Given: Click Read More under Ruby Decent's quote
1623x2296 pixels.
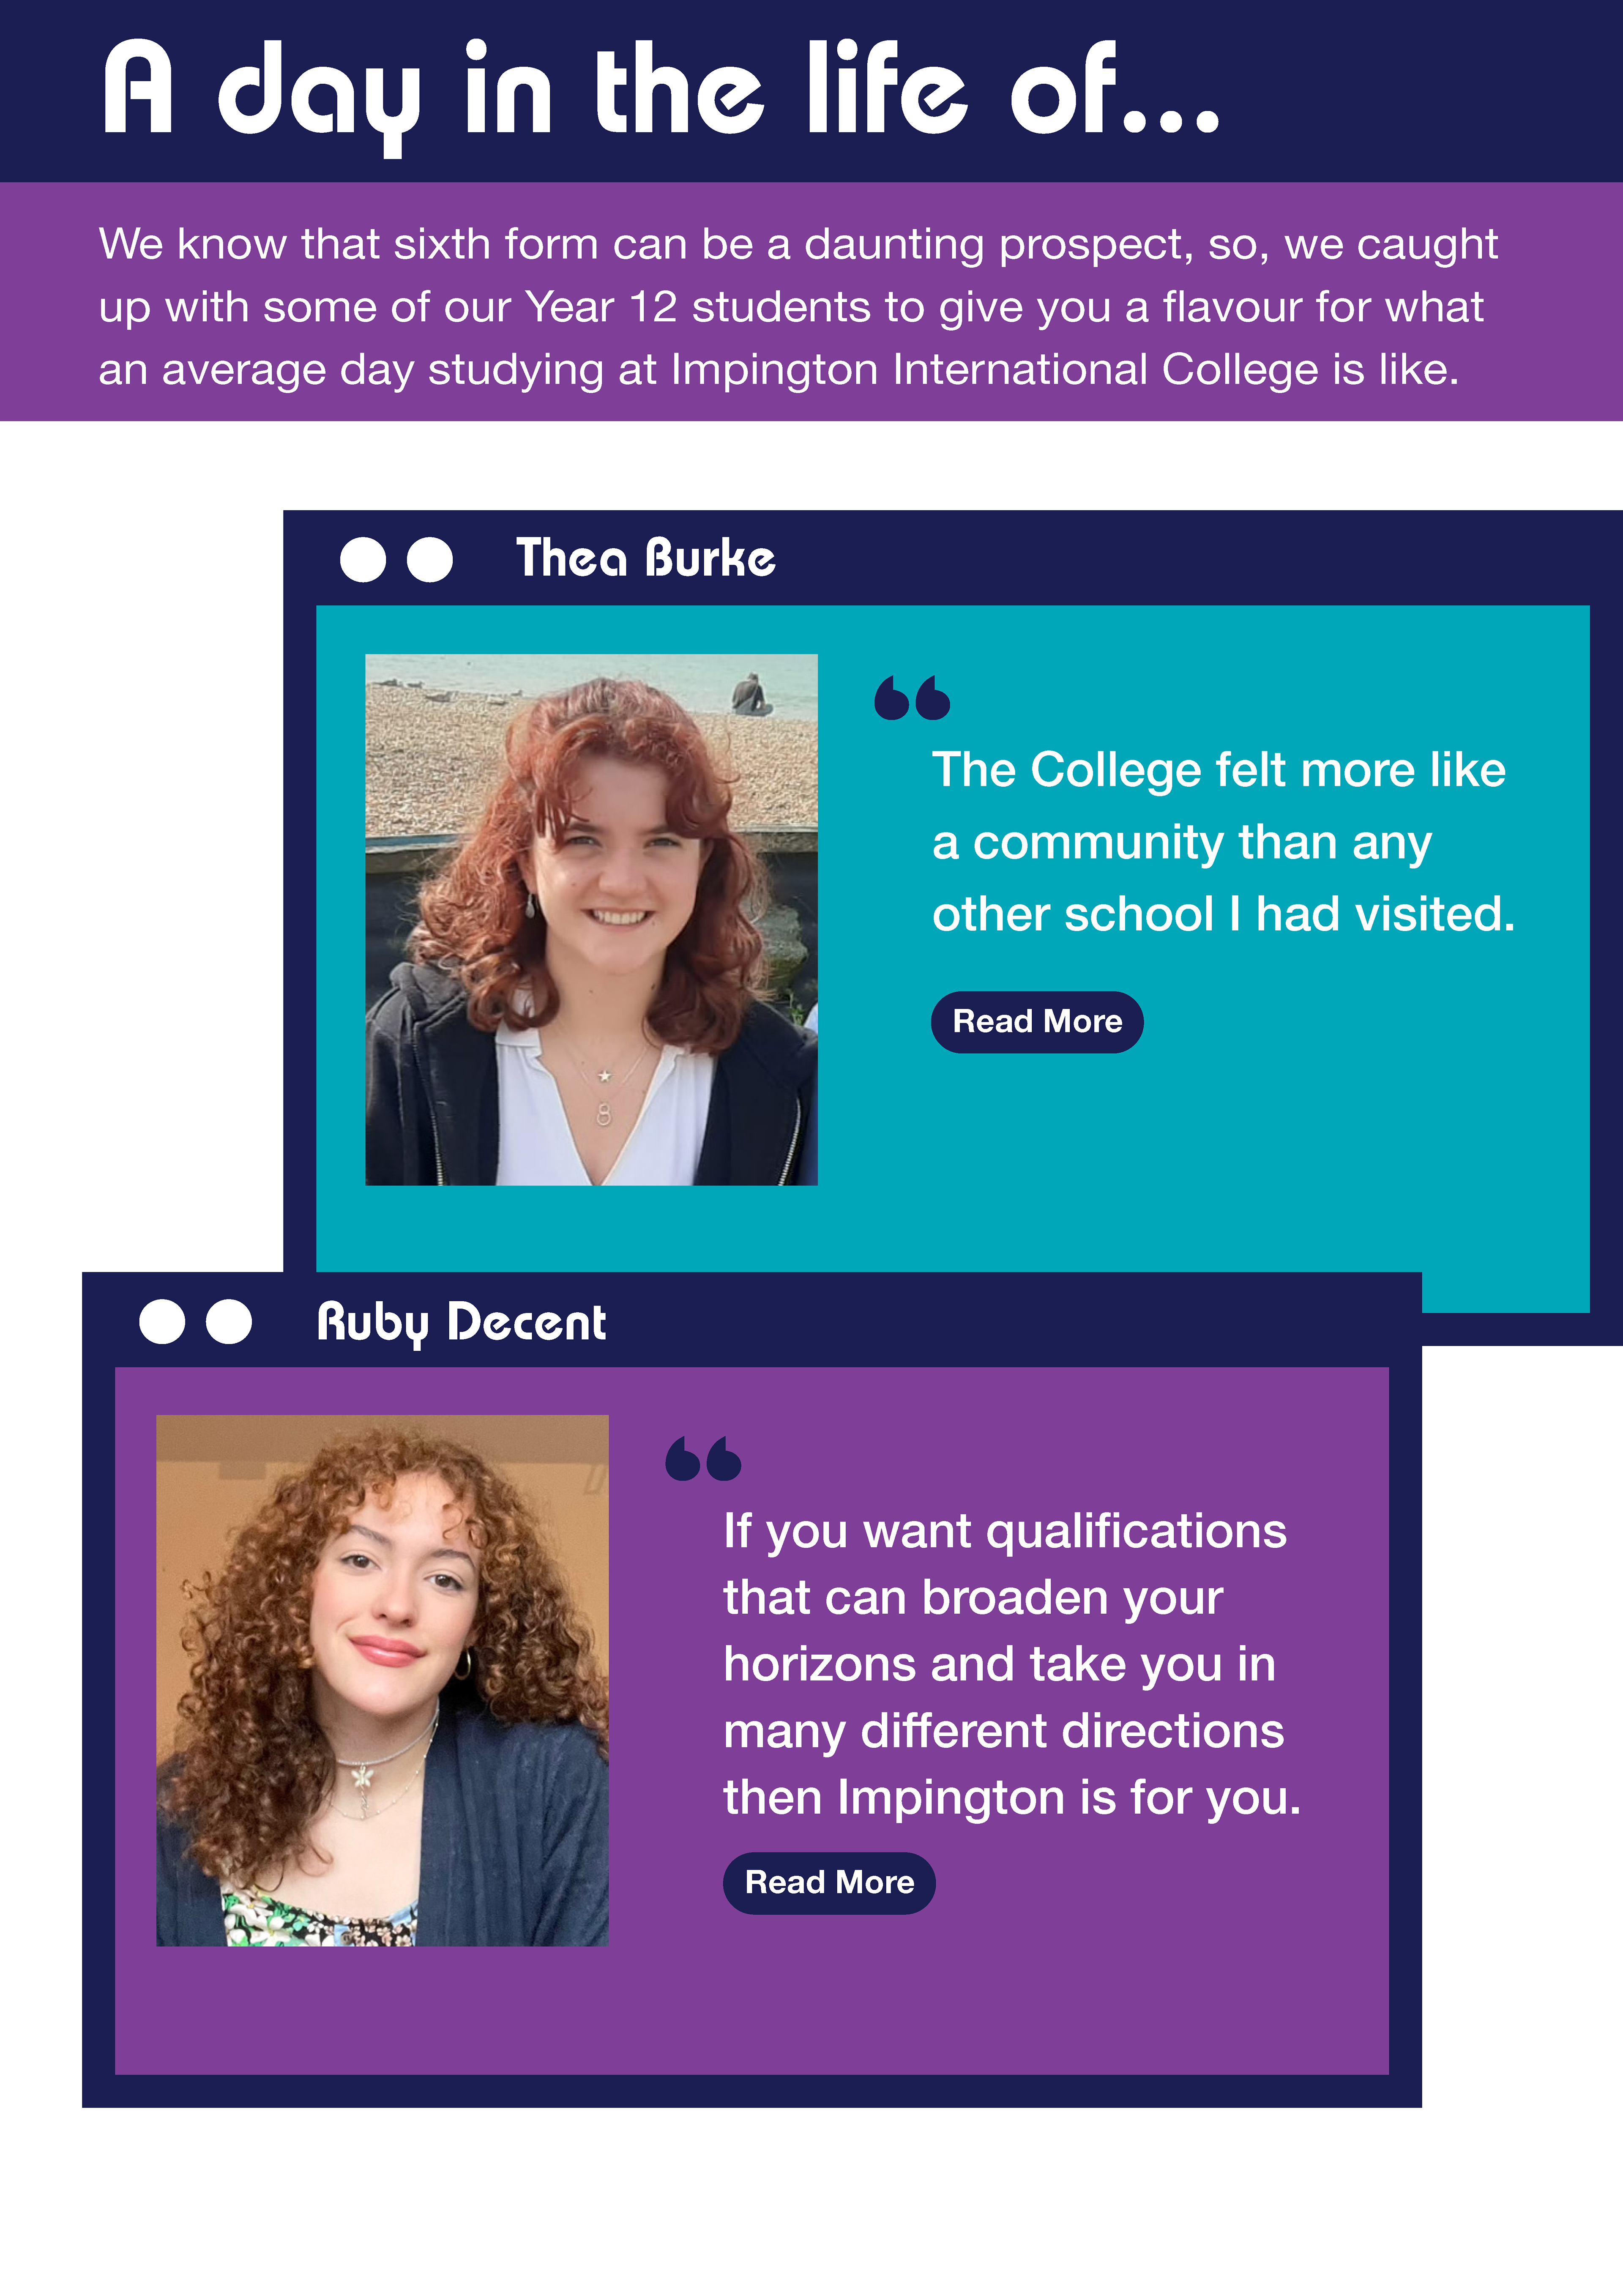Looking at the screenshot, I should click(x=829, y=1883).
